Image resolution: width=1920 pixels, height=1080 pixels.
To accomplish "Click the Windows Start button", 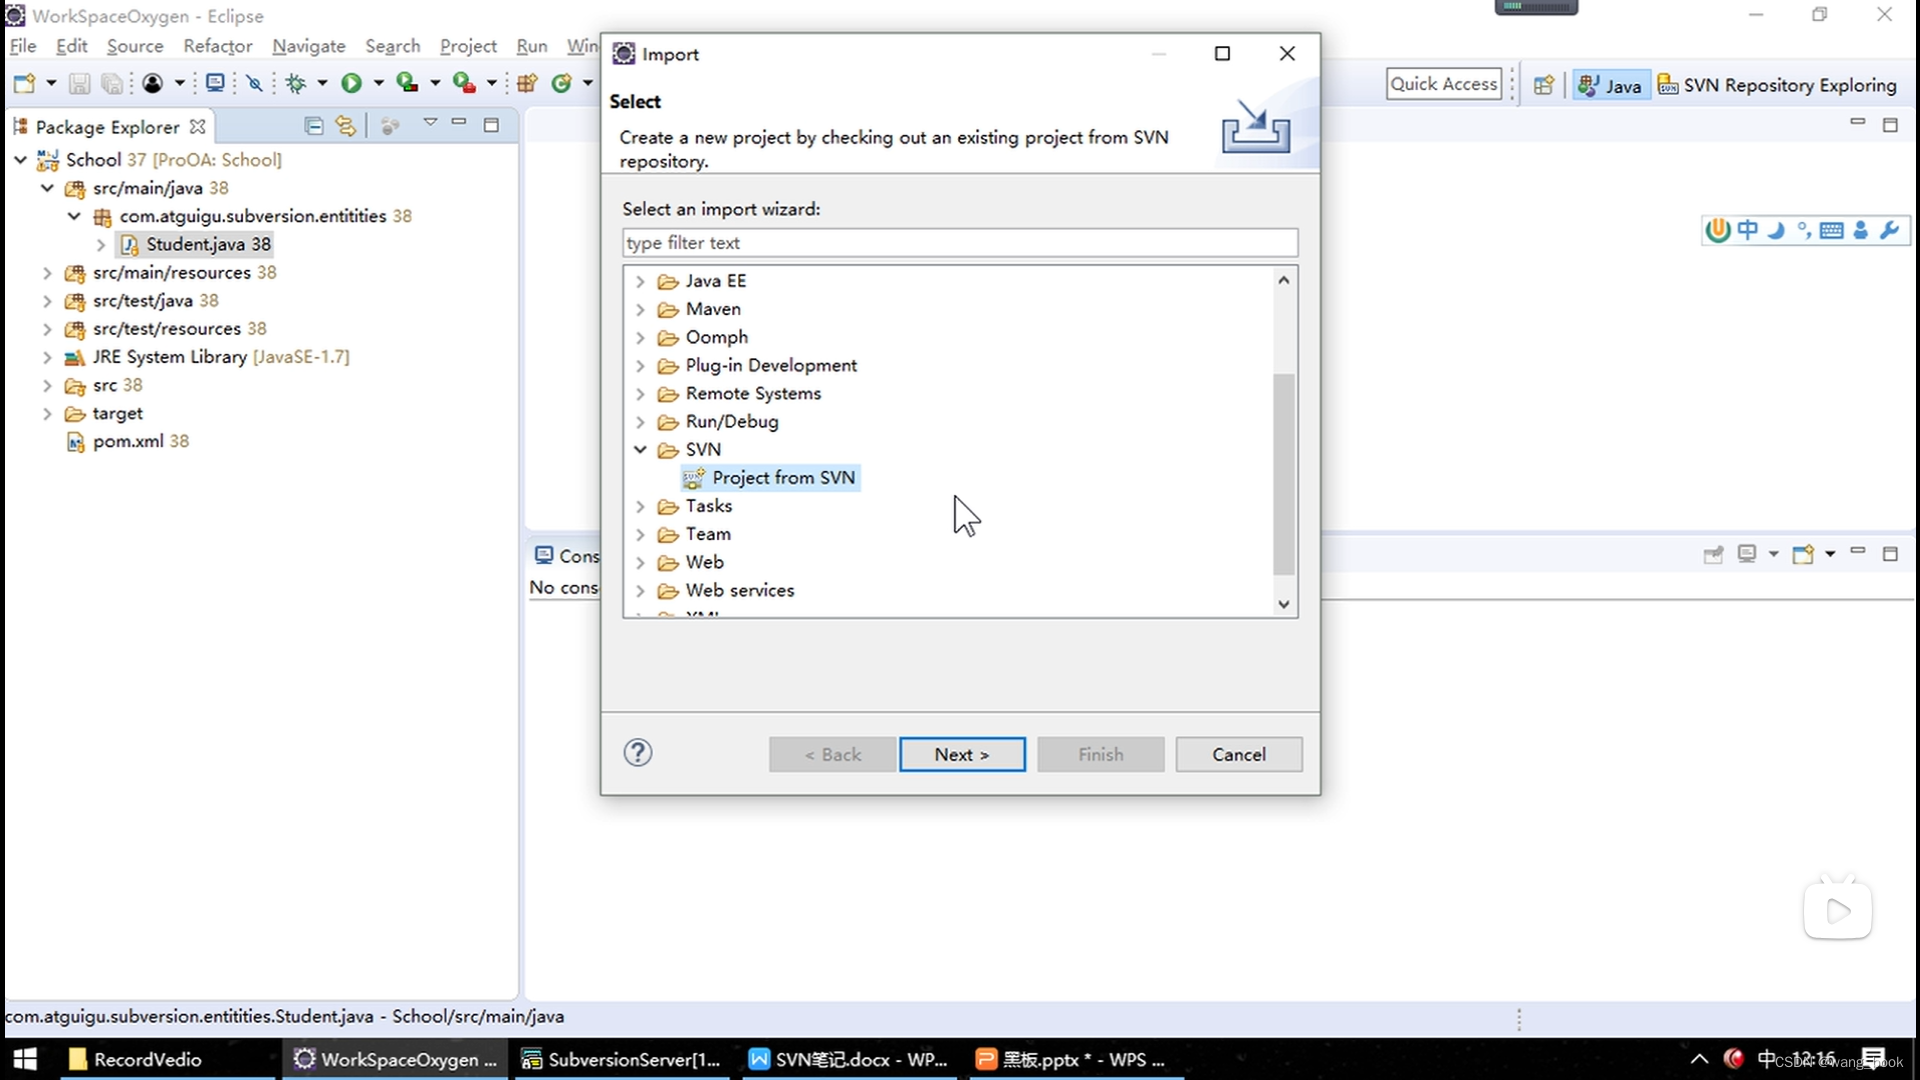I will click(25, 1059).
